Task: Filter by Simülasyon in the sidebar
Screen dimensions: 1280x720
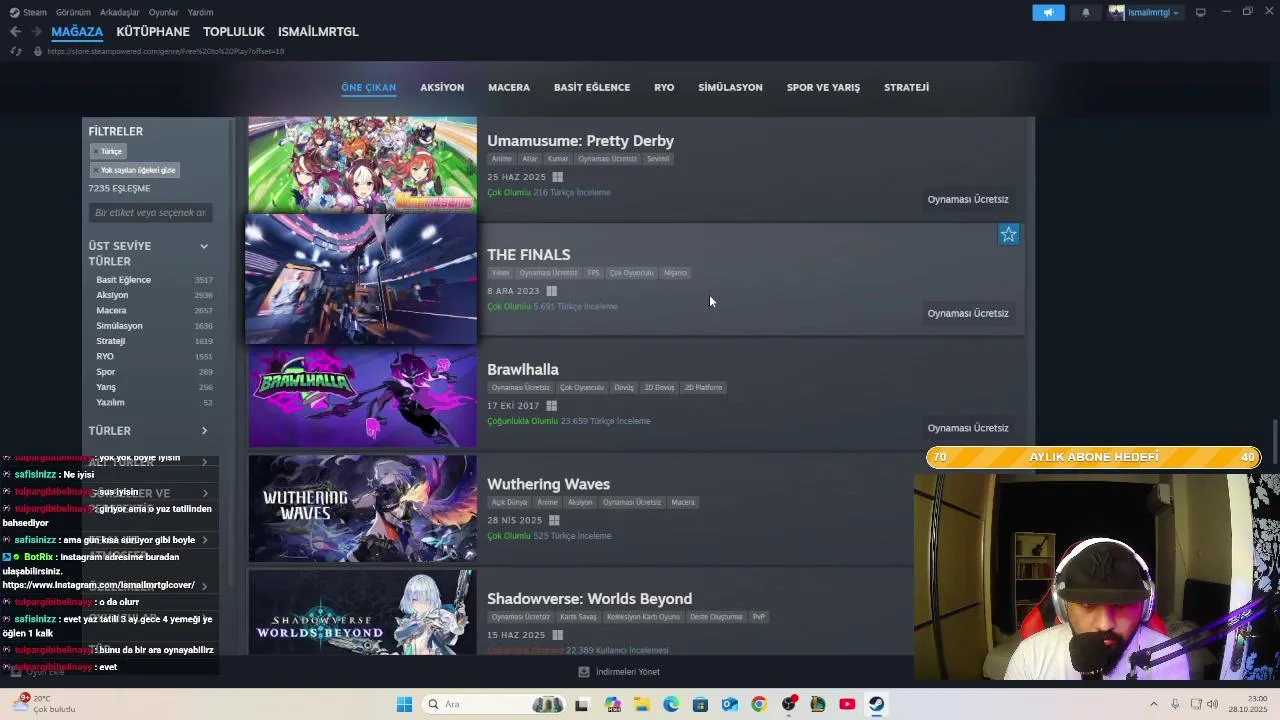Action: tap(119, 326)
